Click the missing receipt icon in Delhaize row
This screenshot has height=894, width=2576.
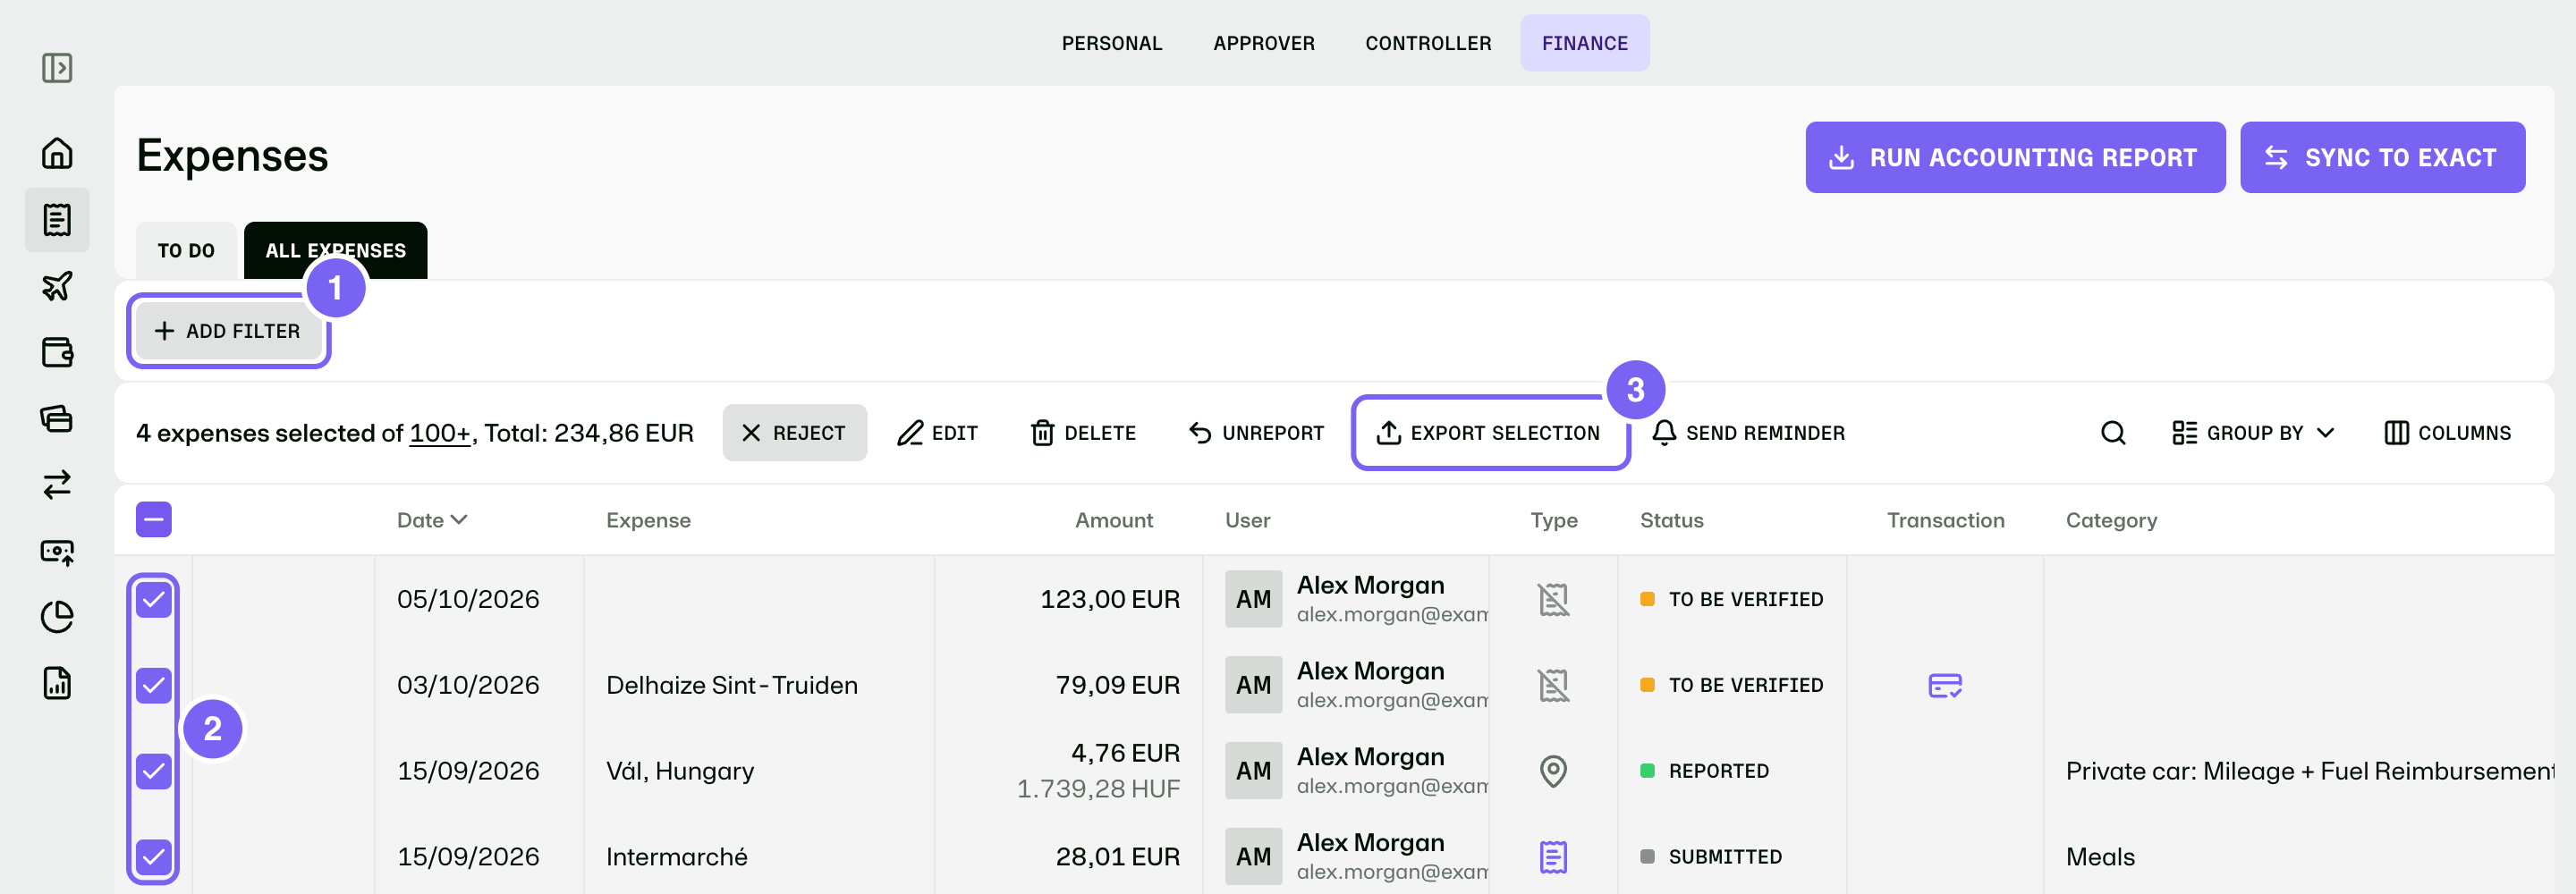pos(1553,685)
